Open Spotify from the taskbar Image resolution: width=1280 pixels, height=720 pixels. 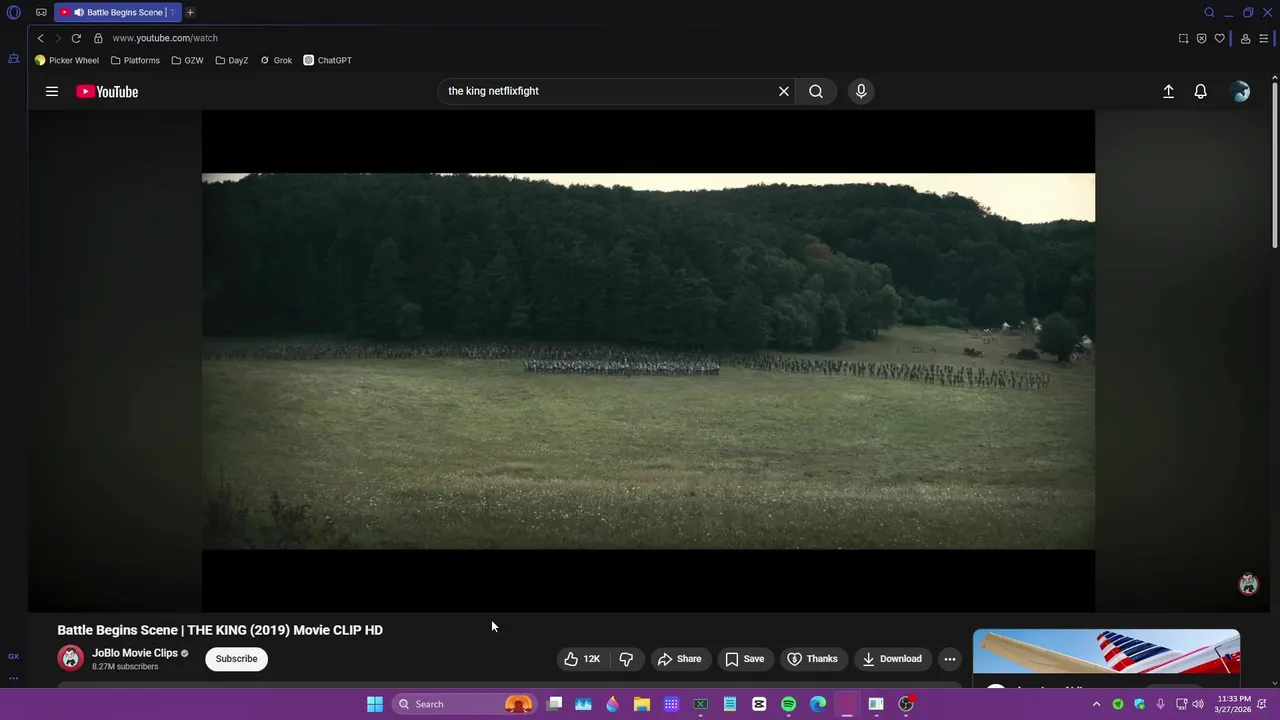(x=788, y=704)
